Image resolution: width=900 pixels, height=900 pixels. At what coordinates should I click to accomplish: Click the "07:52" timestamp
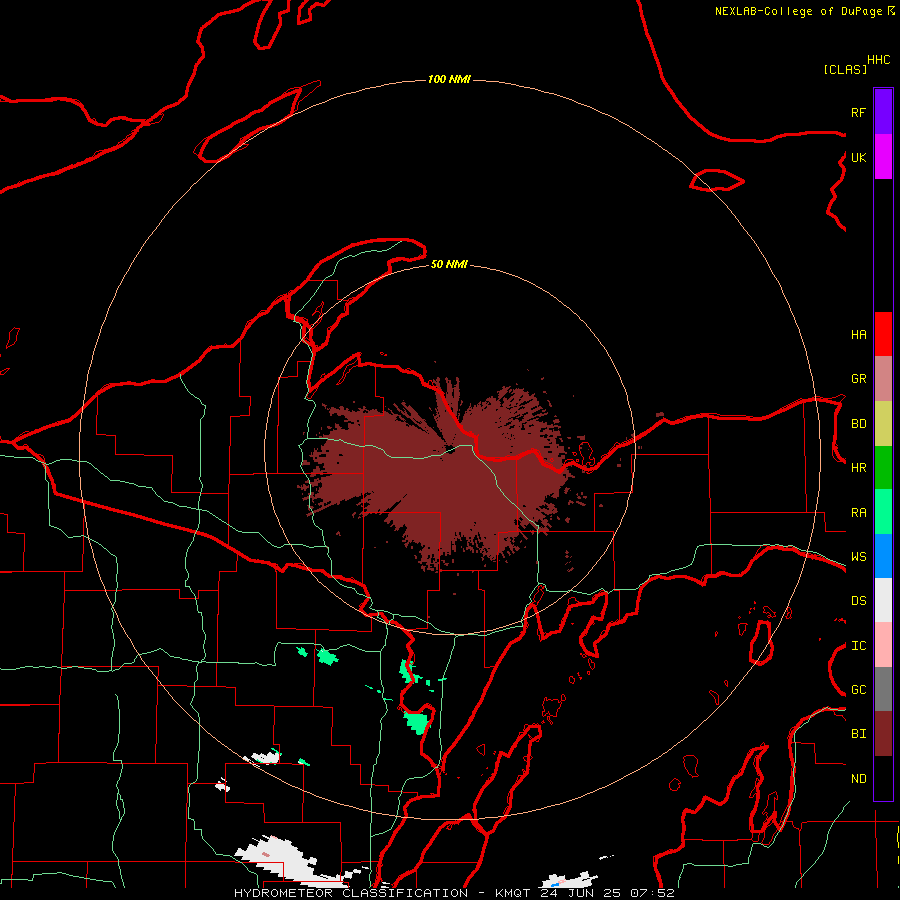[x=652, y=893]
